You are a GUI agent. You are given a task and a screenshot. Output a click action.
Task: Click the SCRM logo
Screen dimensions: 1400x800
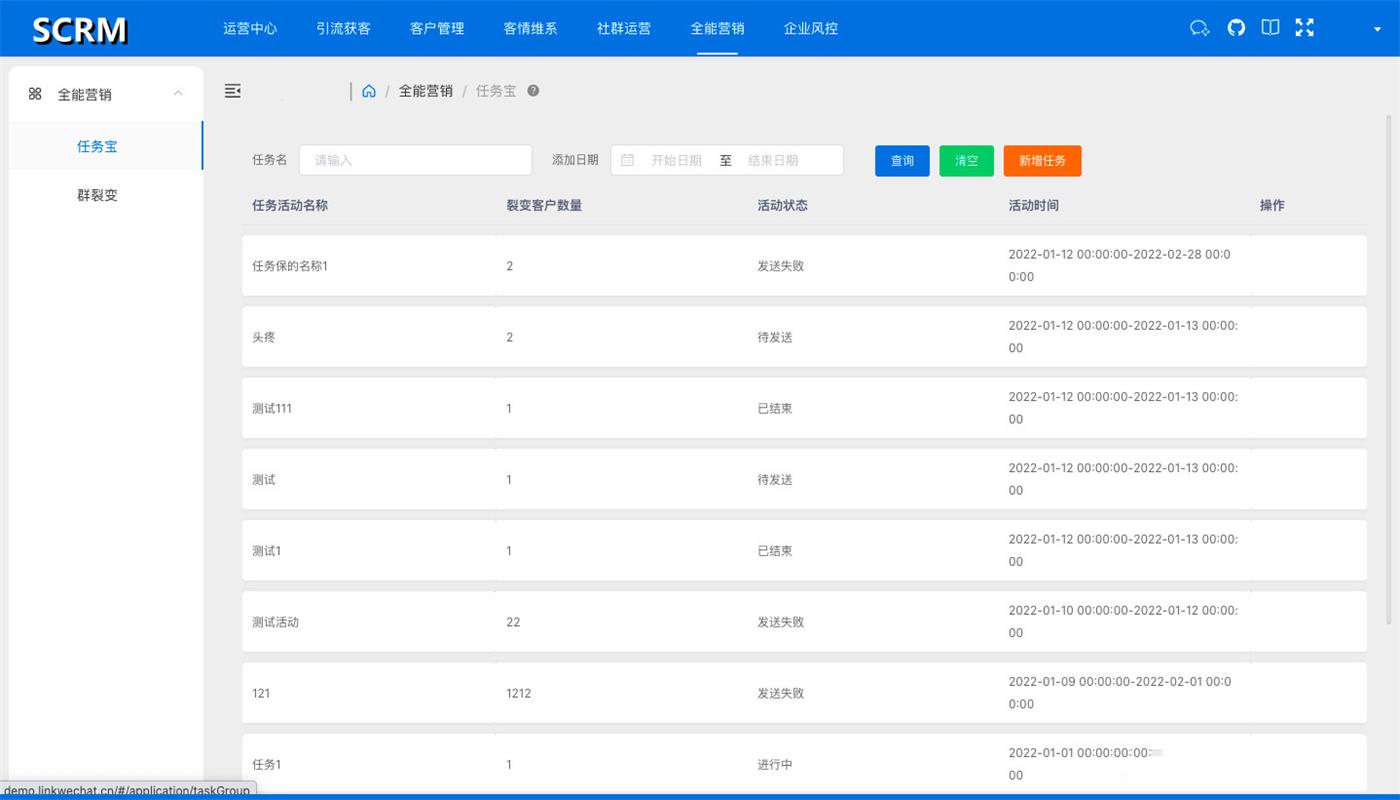click(80, 29)
